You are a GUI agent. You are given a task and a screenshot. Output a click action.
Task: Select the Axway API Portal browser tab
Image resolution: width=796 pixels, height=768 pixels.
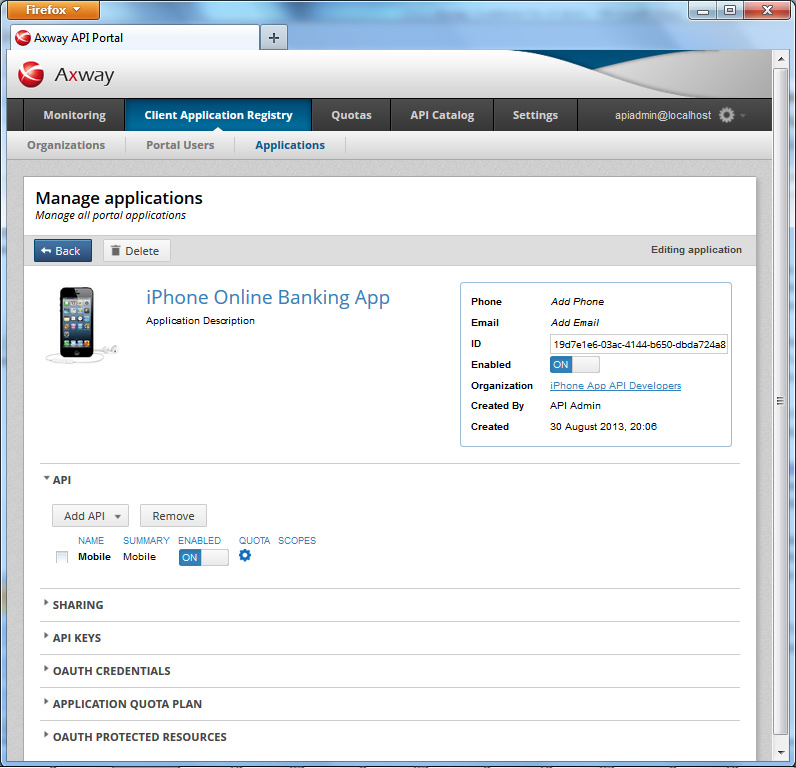point(135,38)
